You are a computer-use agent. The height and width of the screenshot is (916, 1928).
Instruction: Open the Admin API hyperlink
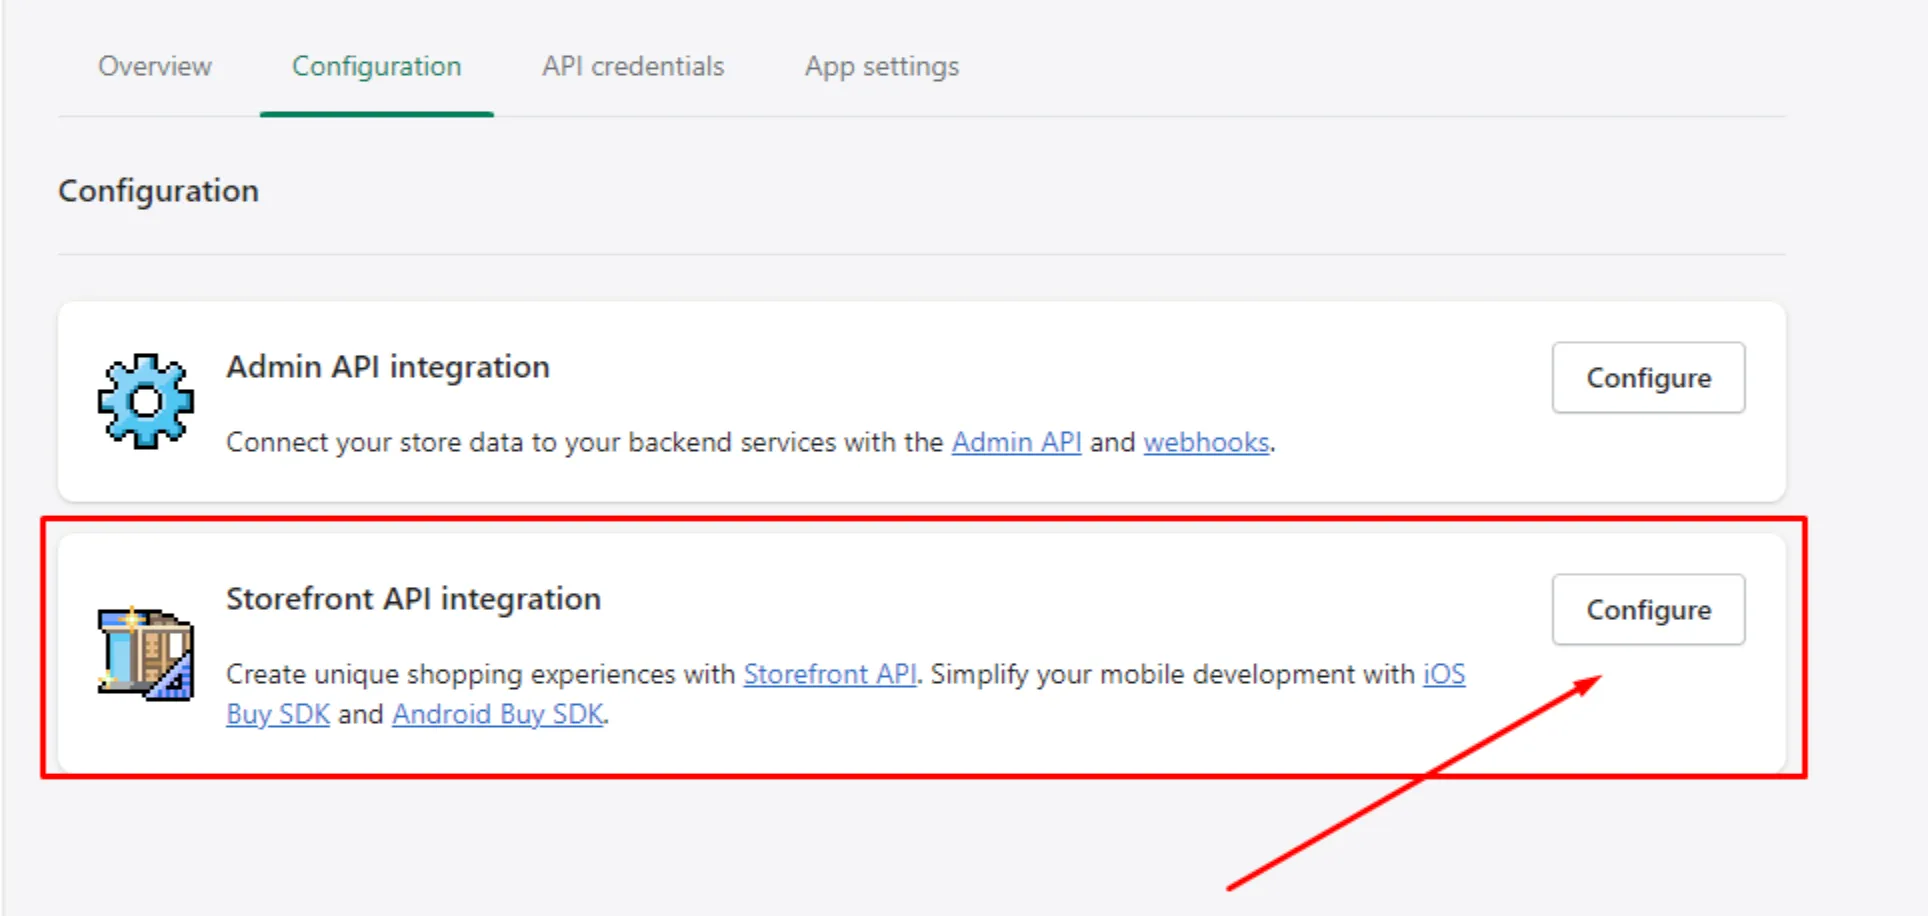(1016, 442)
